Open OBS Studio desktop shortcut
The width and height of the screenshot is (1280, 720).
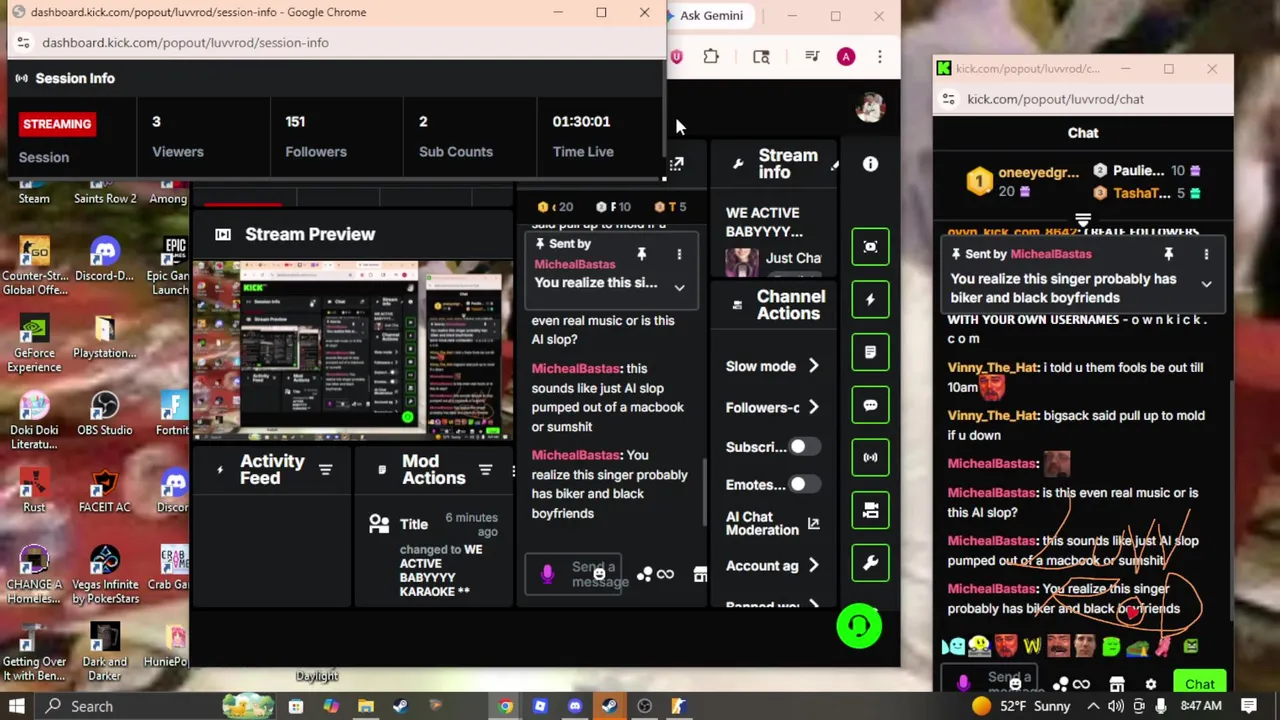pos(105,414)
